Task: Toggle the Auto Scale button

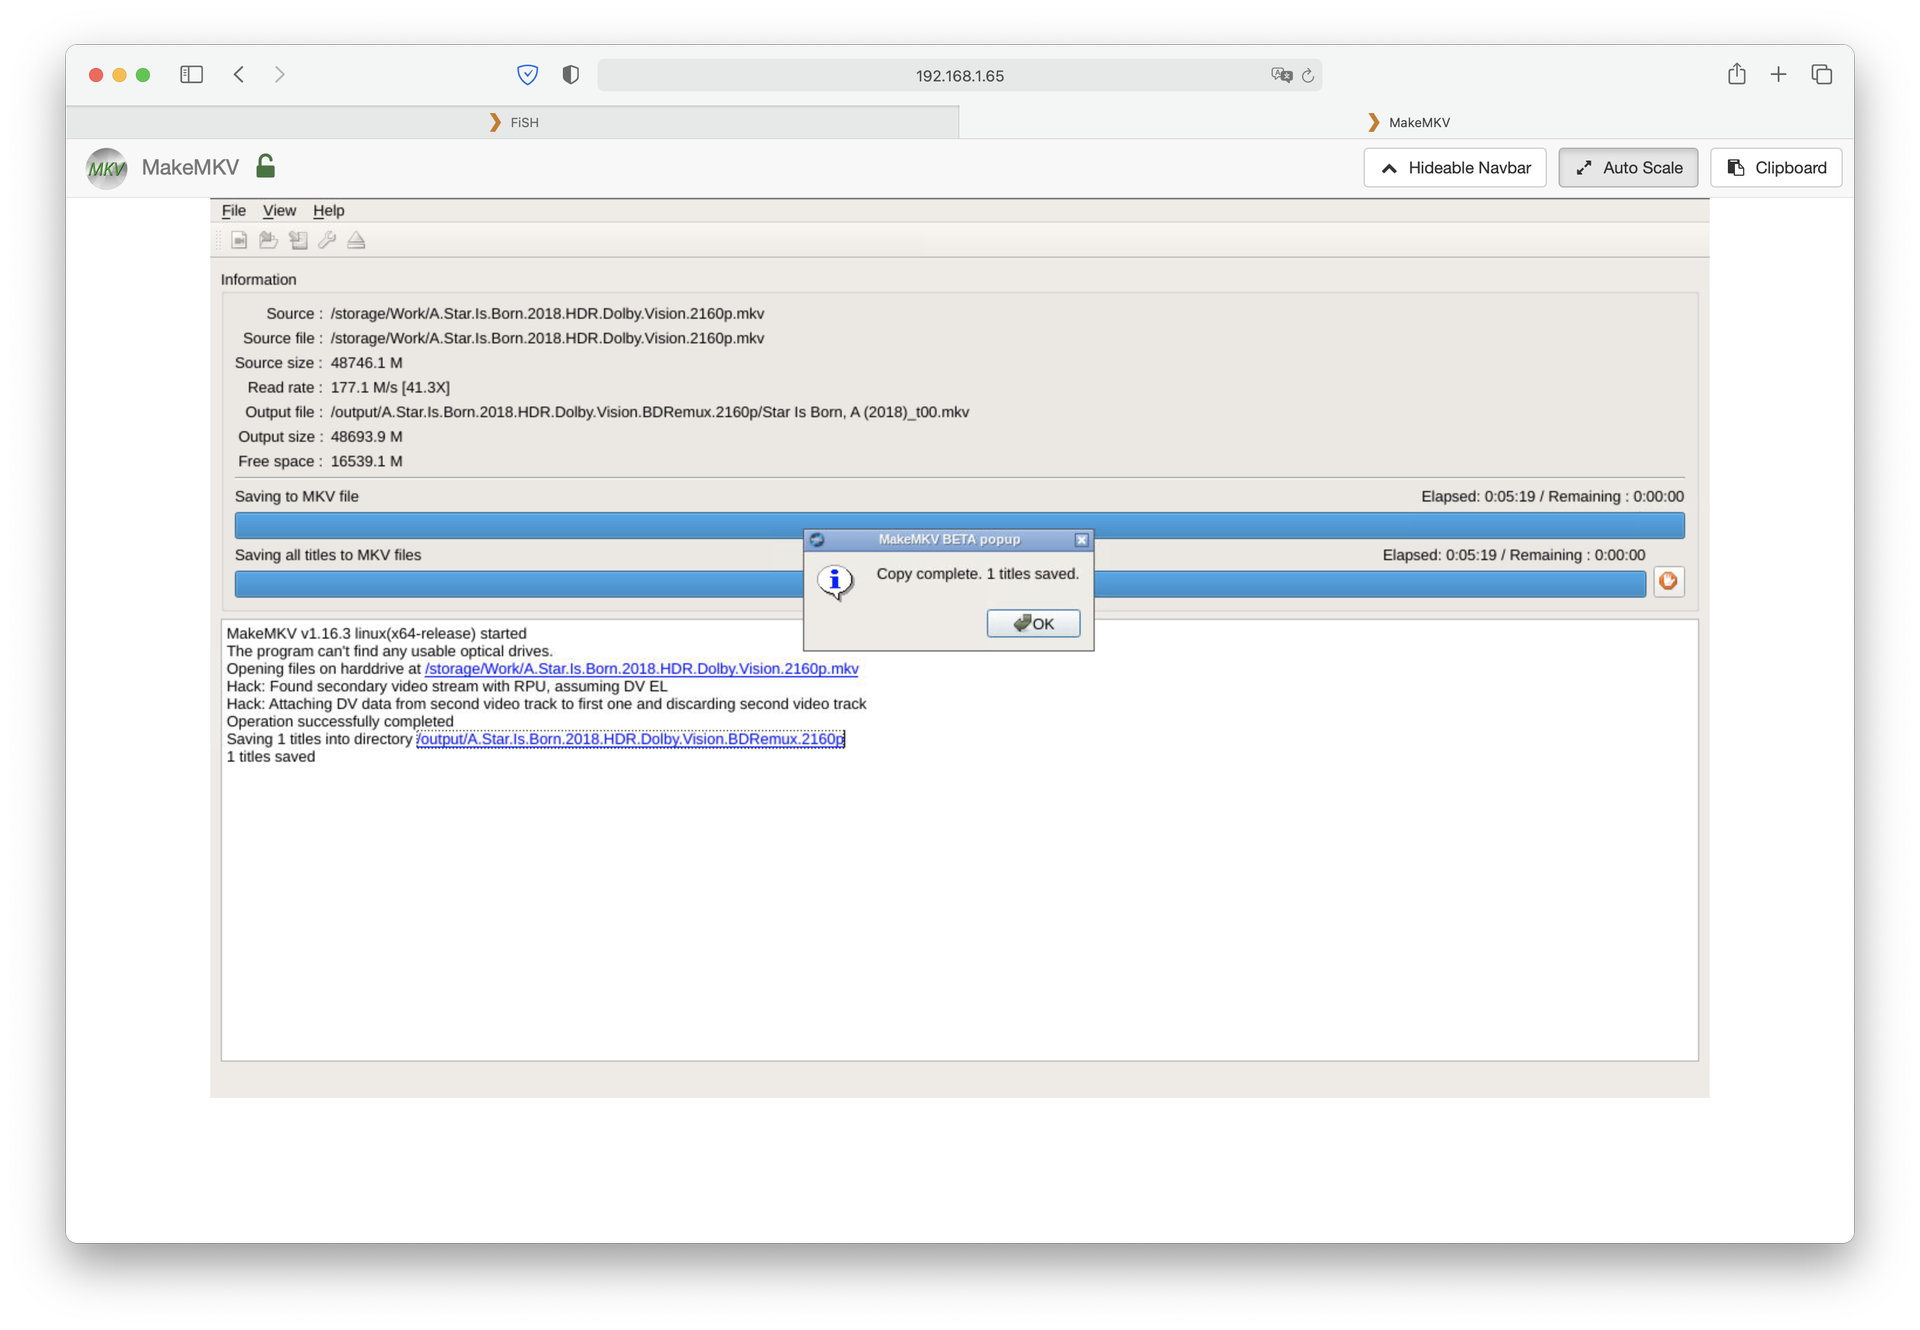Action: (x=1627, y=168)
